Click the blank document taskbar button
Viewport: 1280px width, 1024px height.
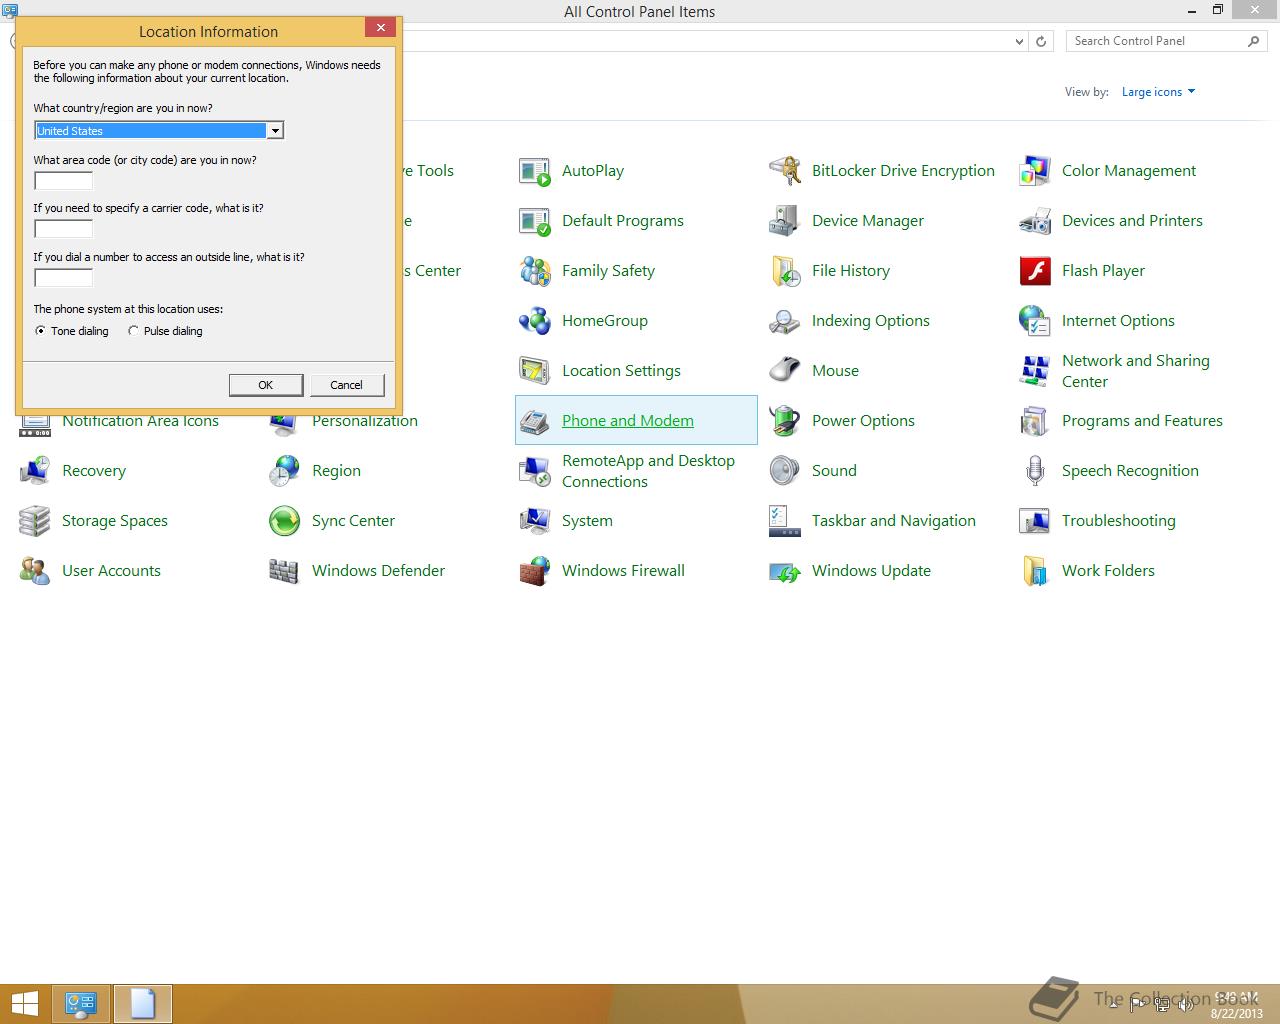click(x=143, y=1004)
